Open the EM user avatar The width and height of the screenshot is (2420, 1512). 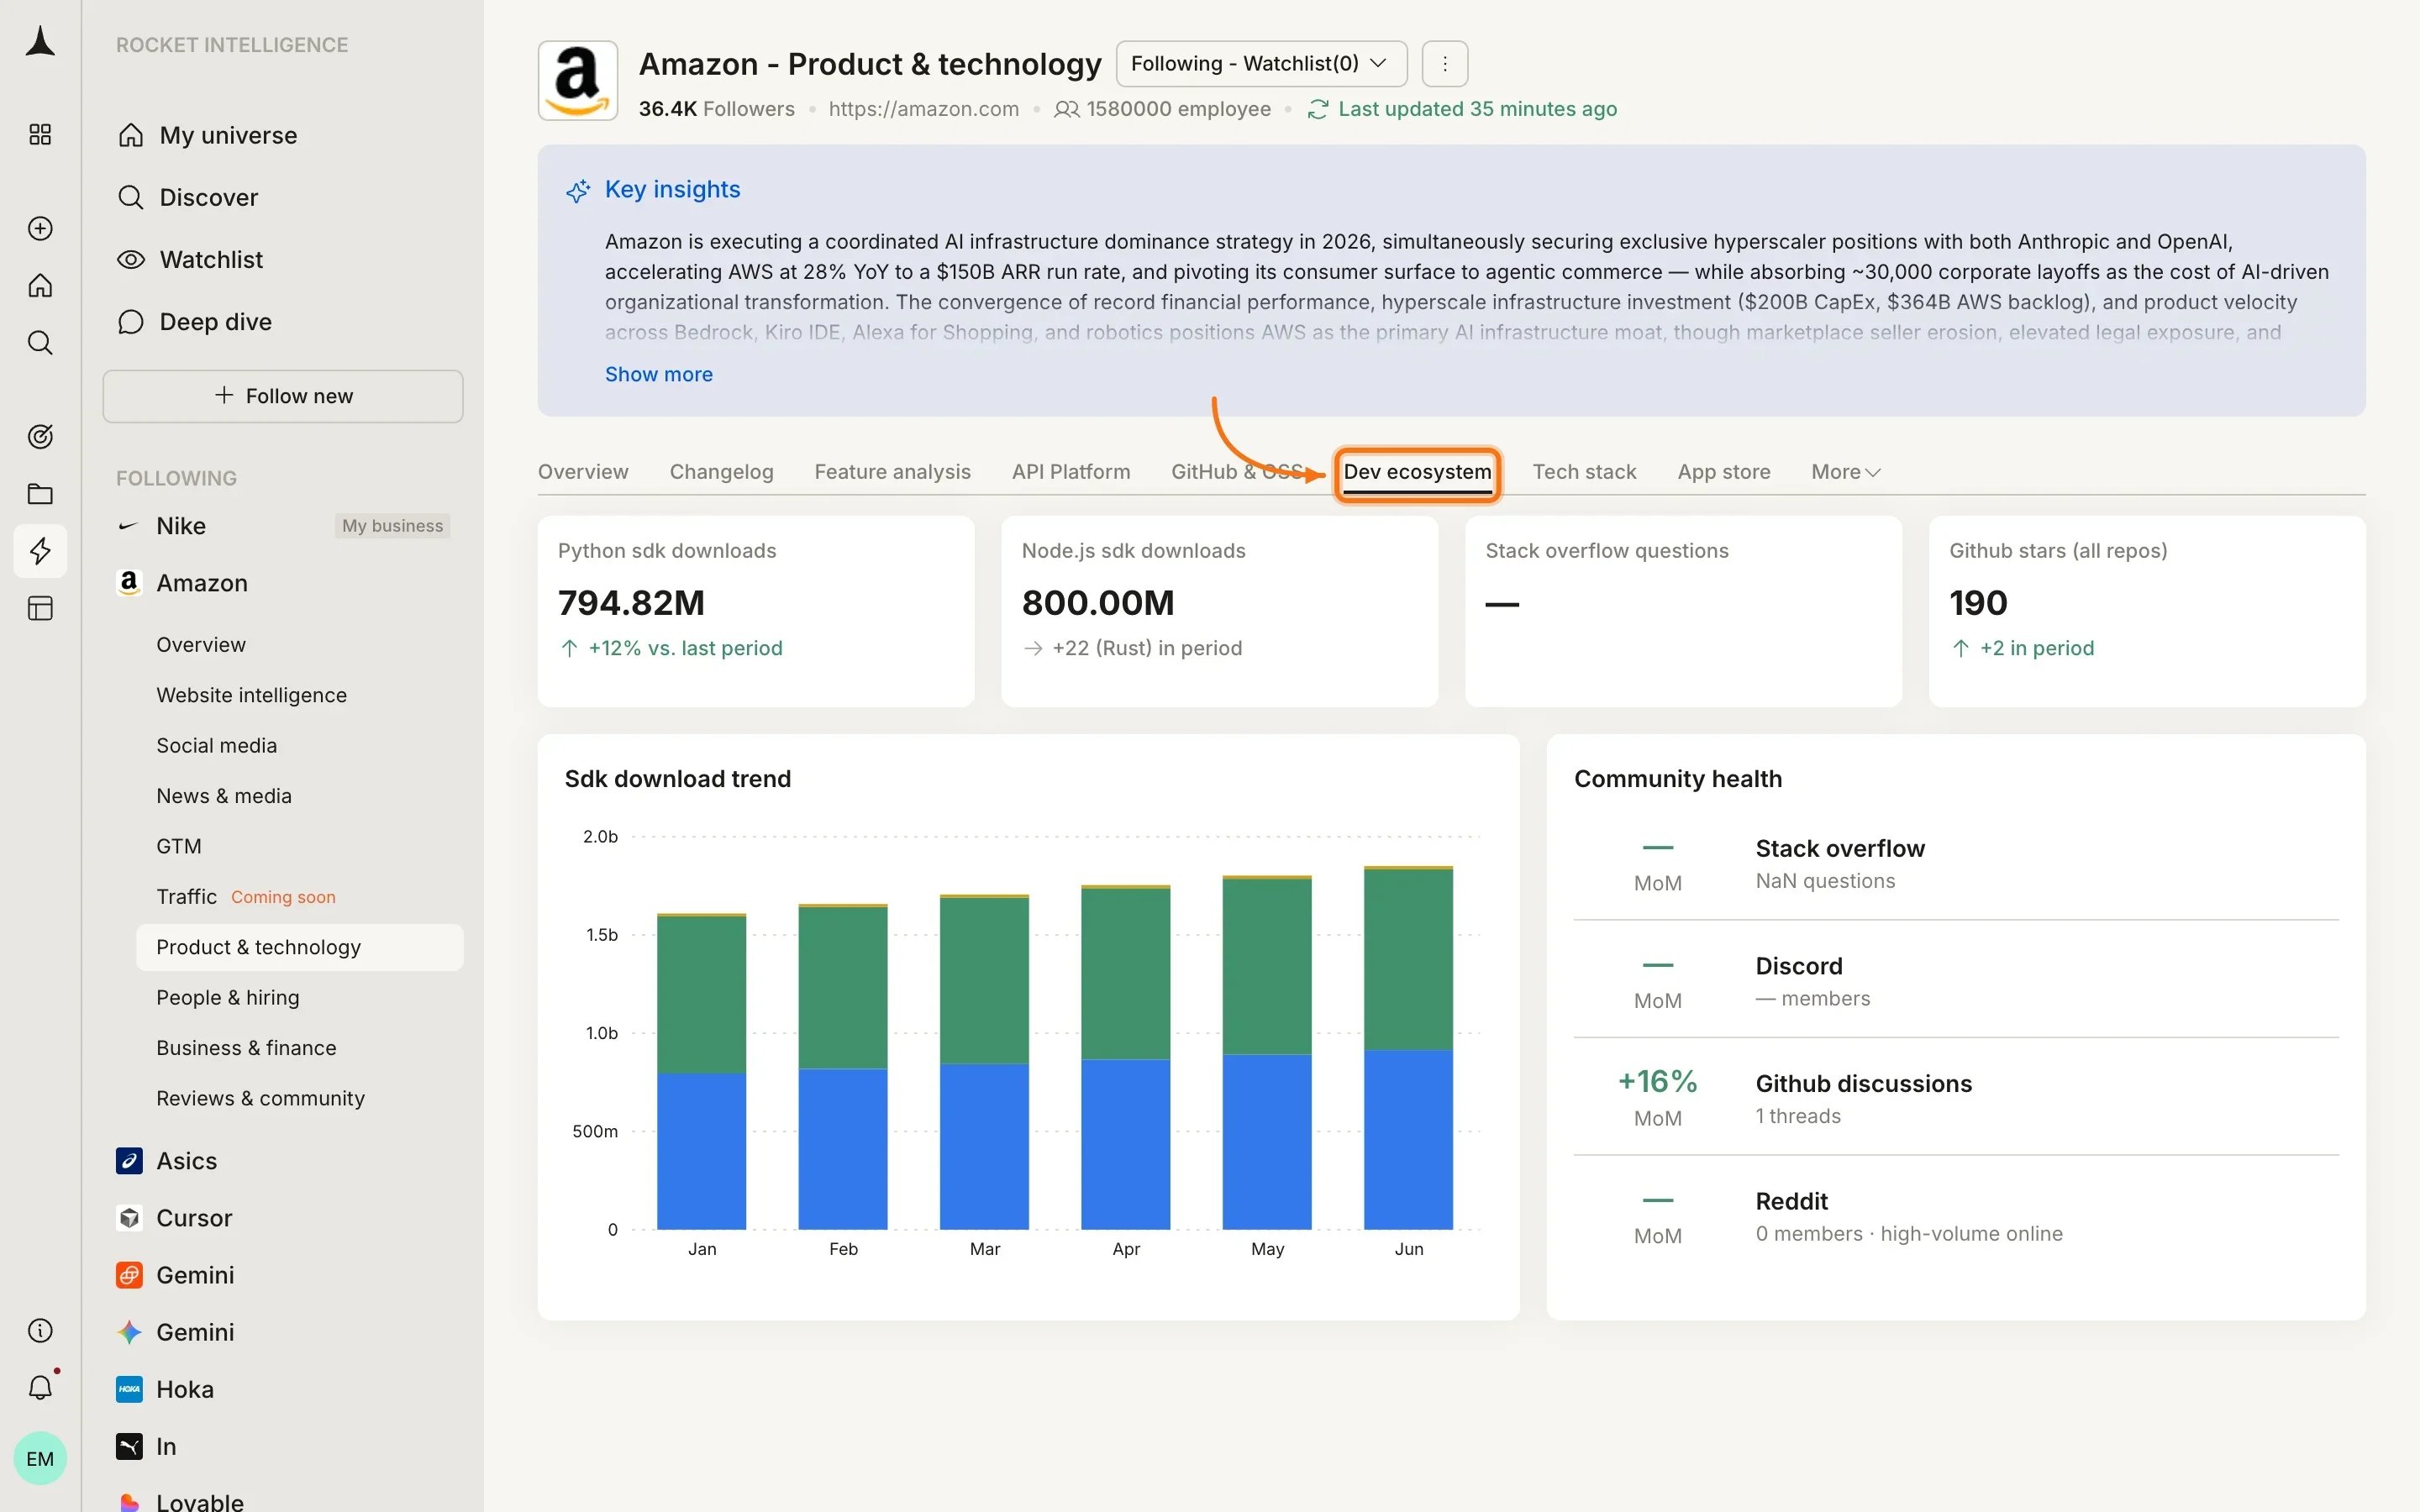point(40,1459)
